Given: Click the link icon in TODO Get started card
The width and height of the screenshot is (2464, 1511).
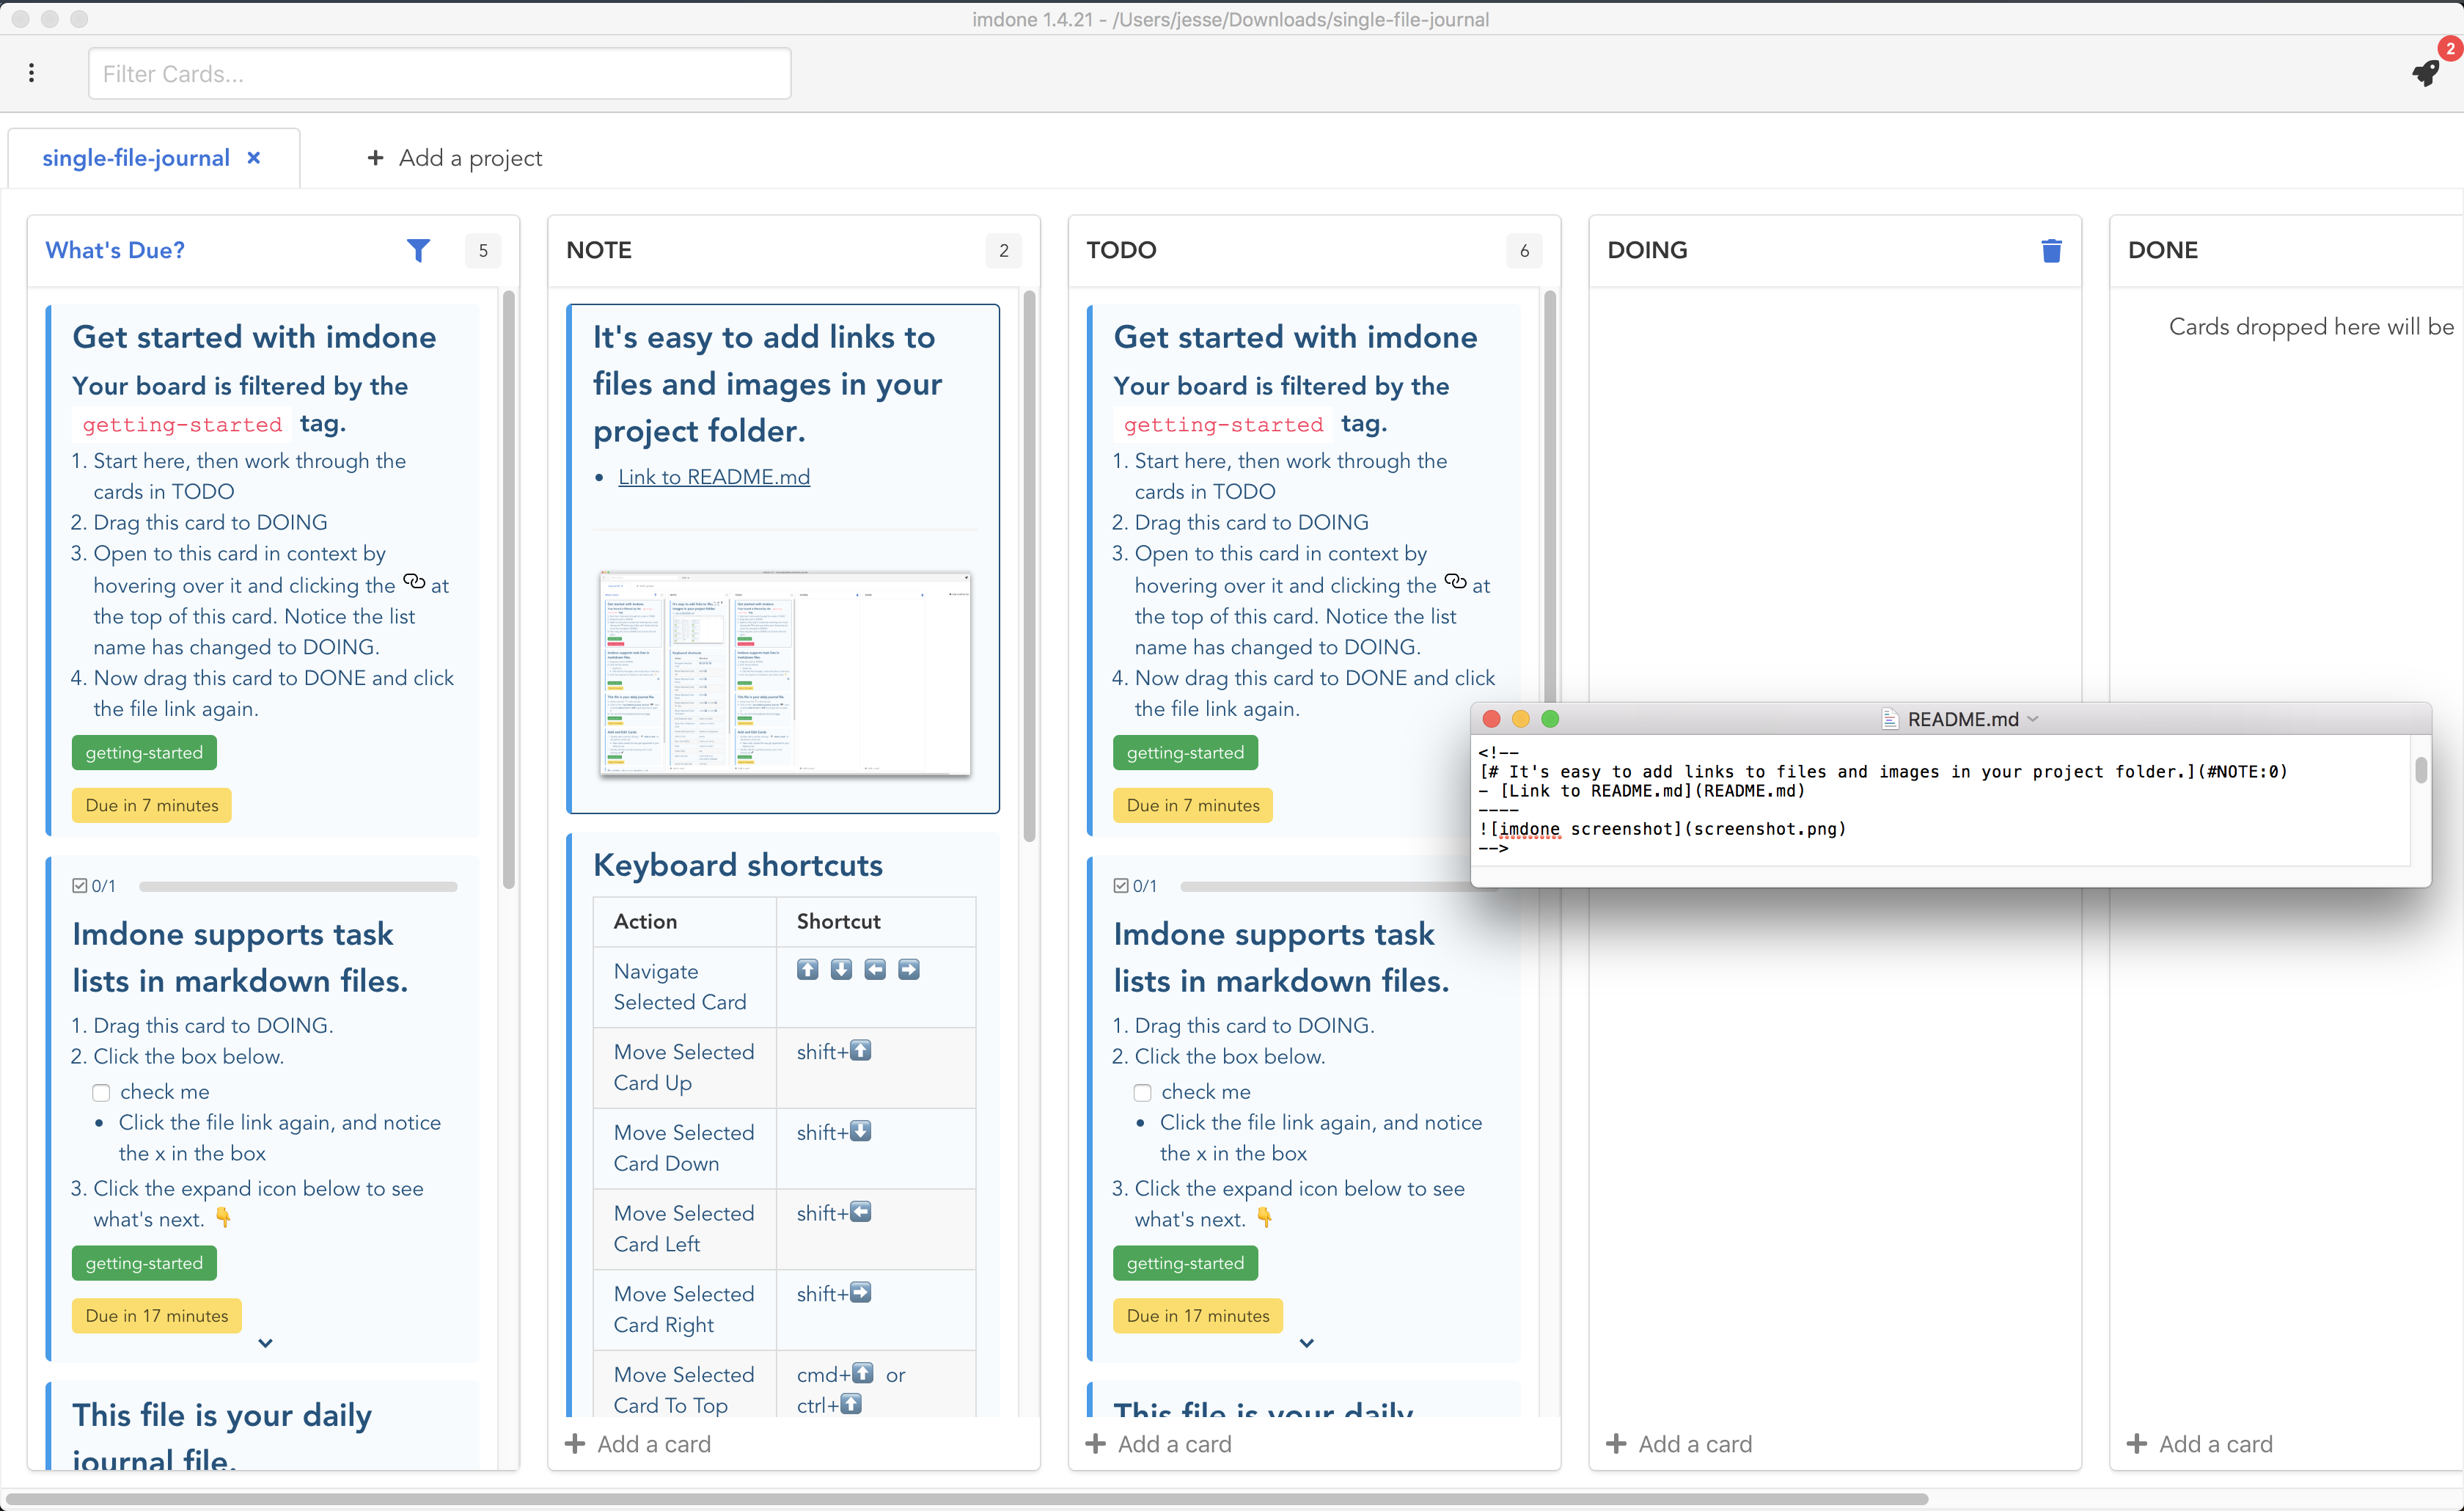Looking at the screenshot, I should [1455, 581].
